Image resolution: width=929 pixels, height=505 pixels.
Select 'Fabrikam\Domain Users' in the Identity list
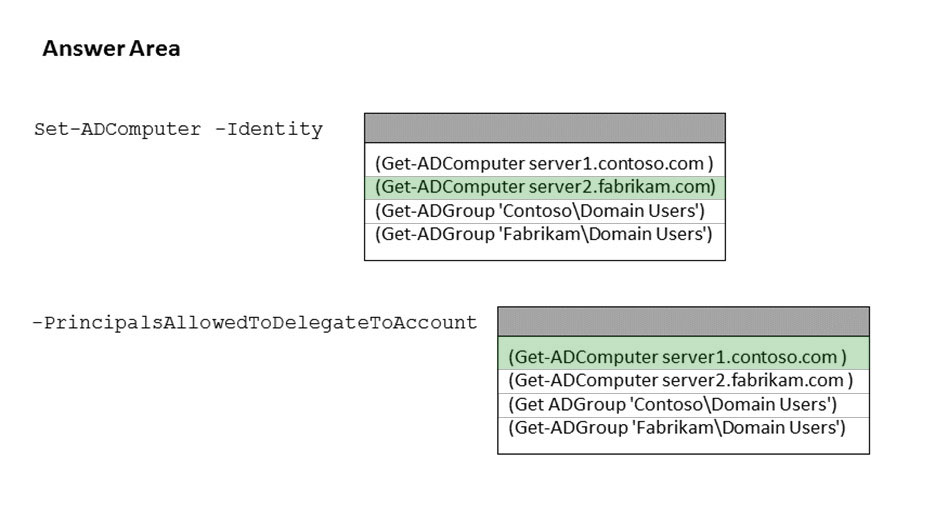[x=543, y=235]
